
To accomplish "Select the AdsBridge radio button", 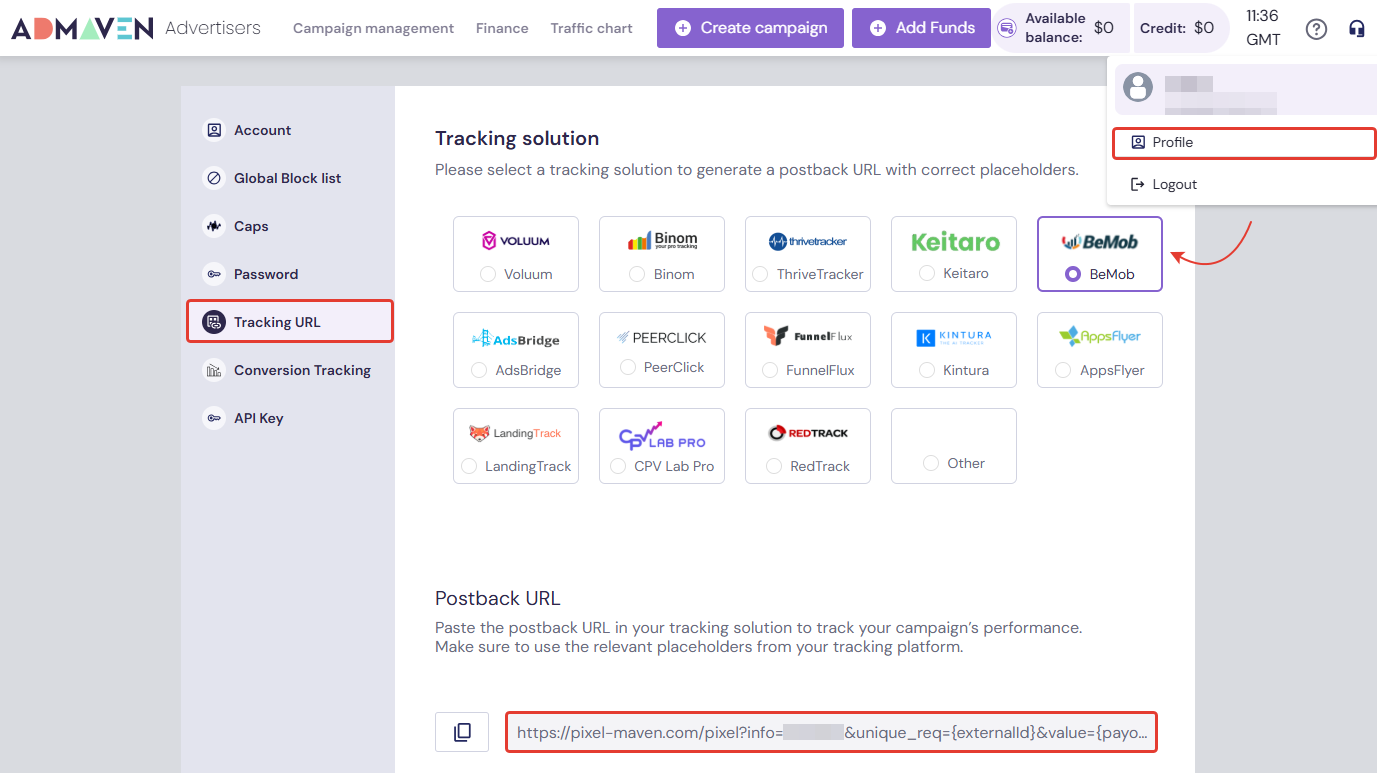I will tap(479, 370).
